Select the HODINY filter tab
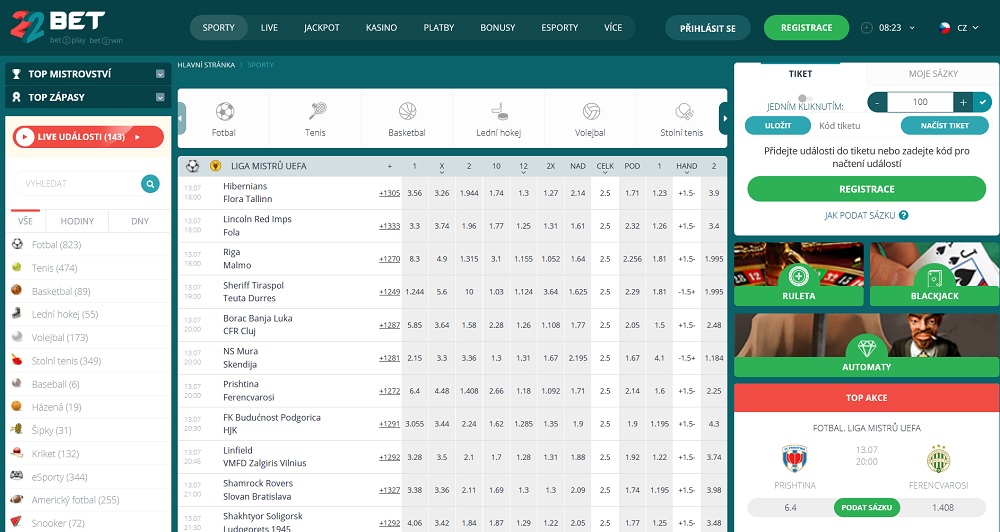 (77, 221)
